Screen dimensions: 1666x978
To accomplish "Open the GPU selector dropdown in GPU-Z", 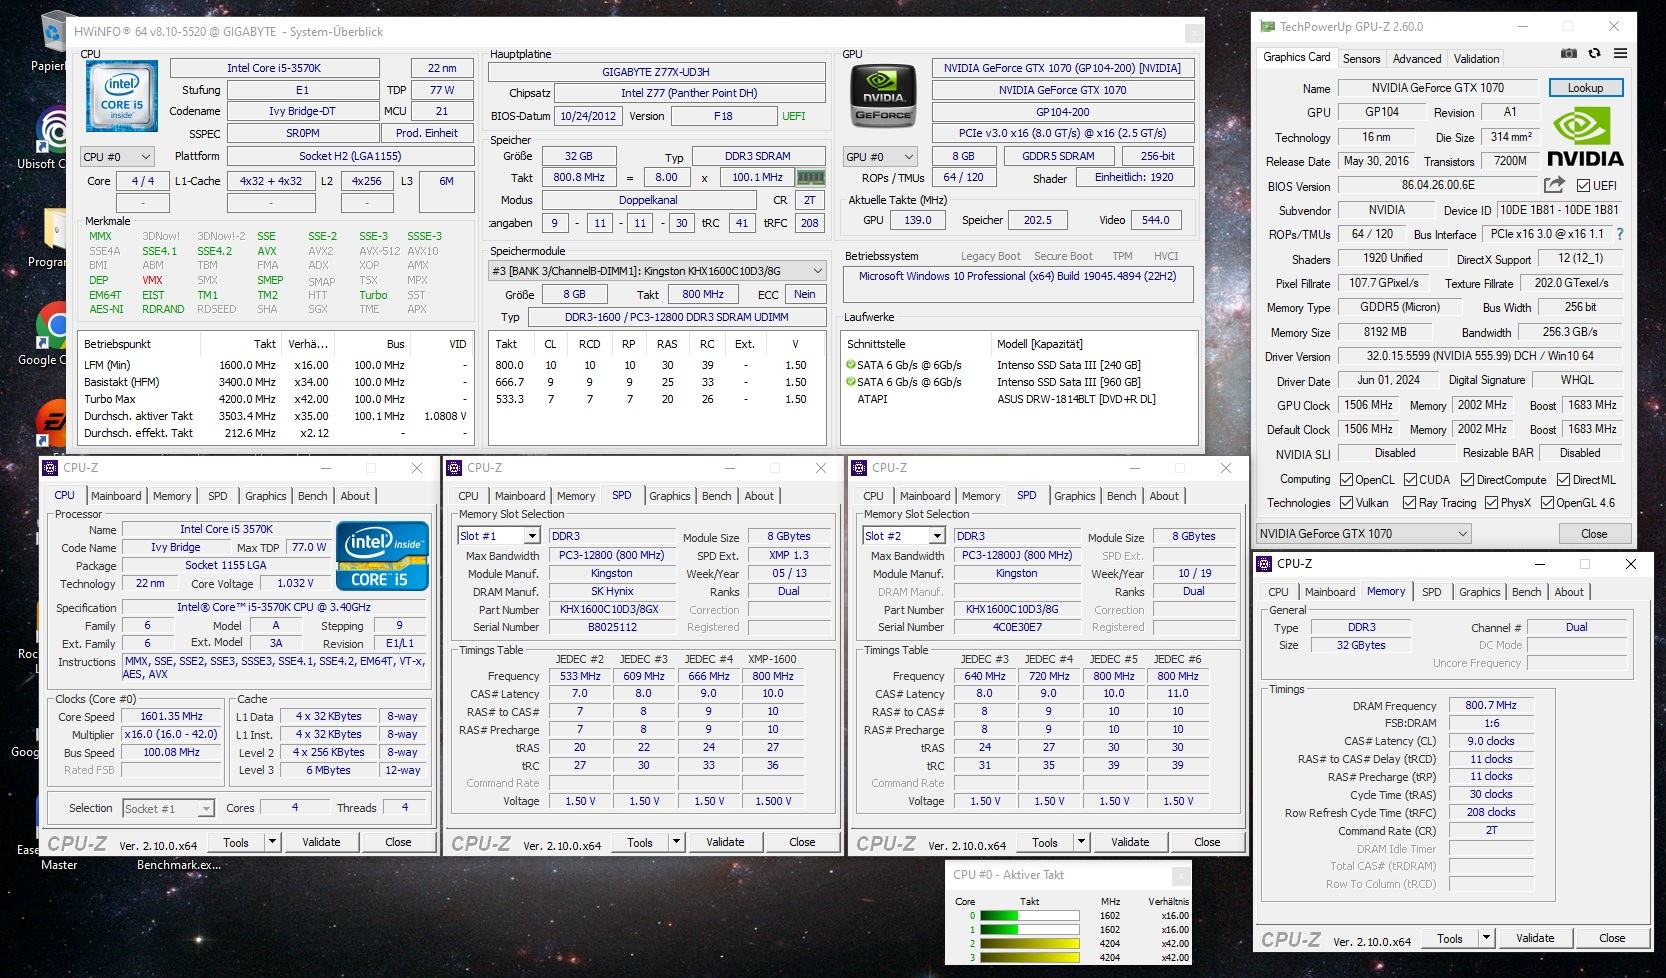I will coord(1364,534).
